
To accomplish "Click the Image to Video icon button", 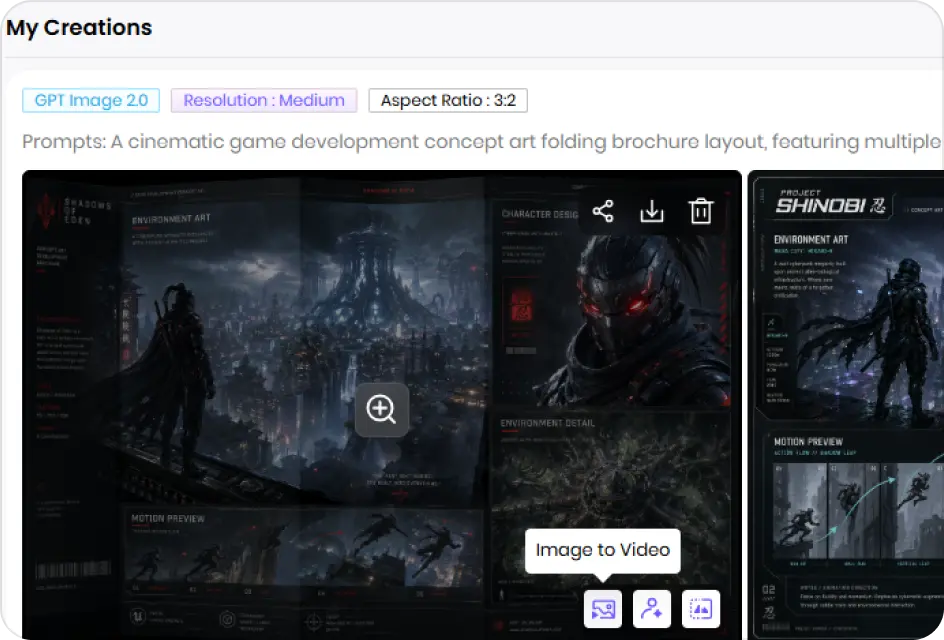I will click(x=603, y=609).
